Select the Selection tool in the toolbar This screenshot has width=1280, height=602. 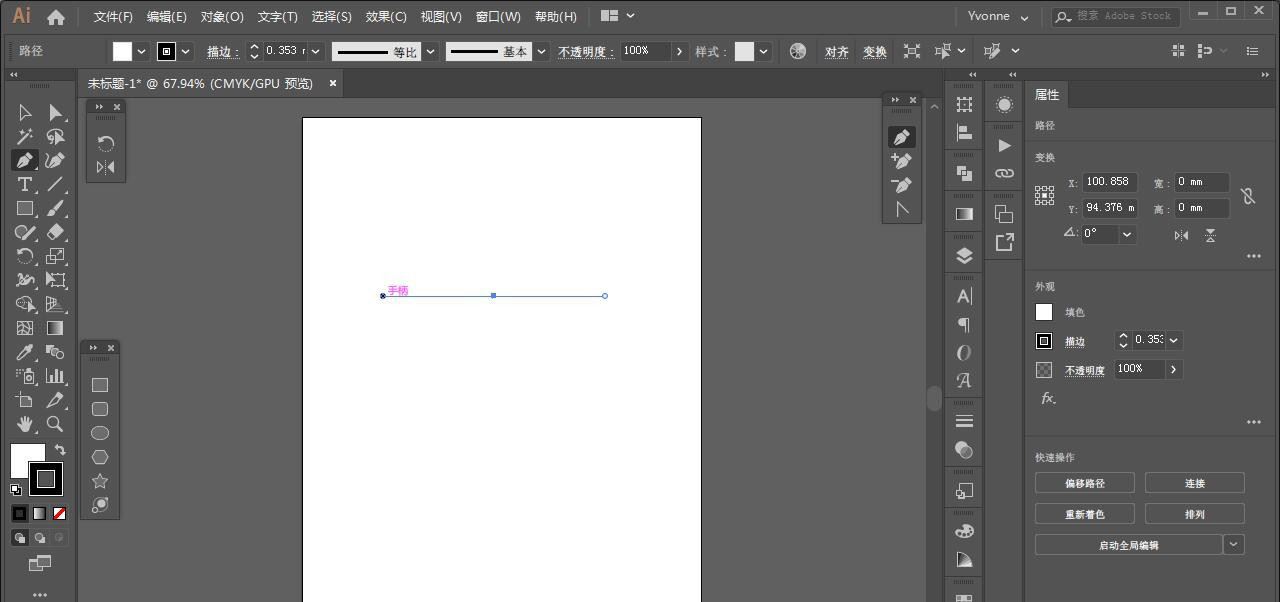[x=25, y=112]
